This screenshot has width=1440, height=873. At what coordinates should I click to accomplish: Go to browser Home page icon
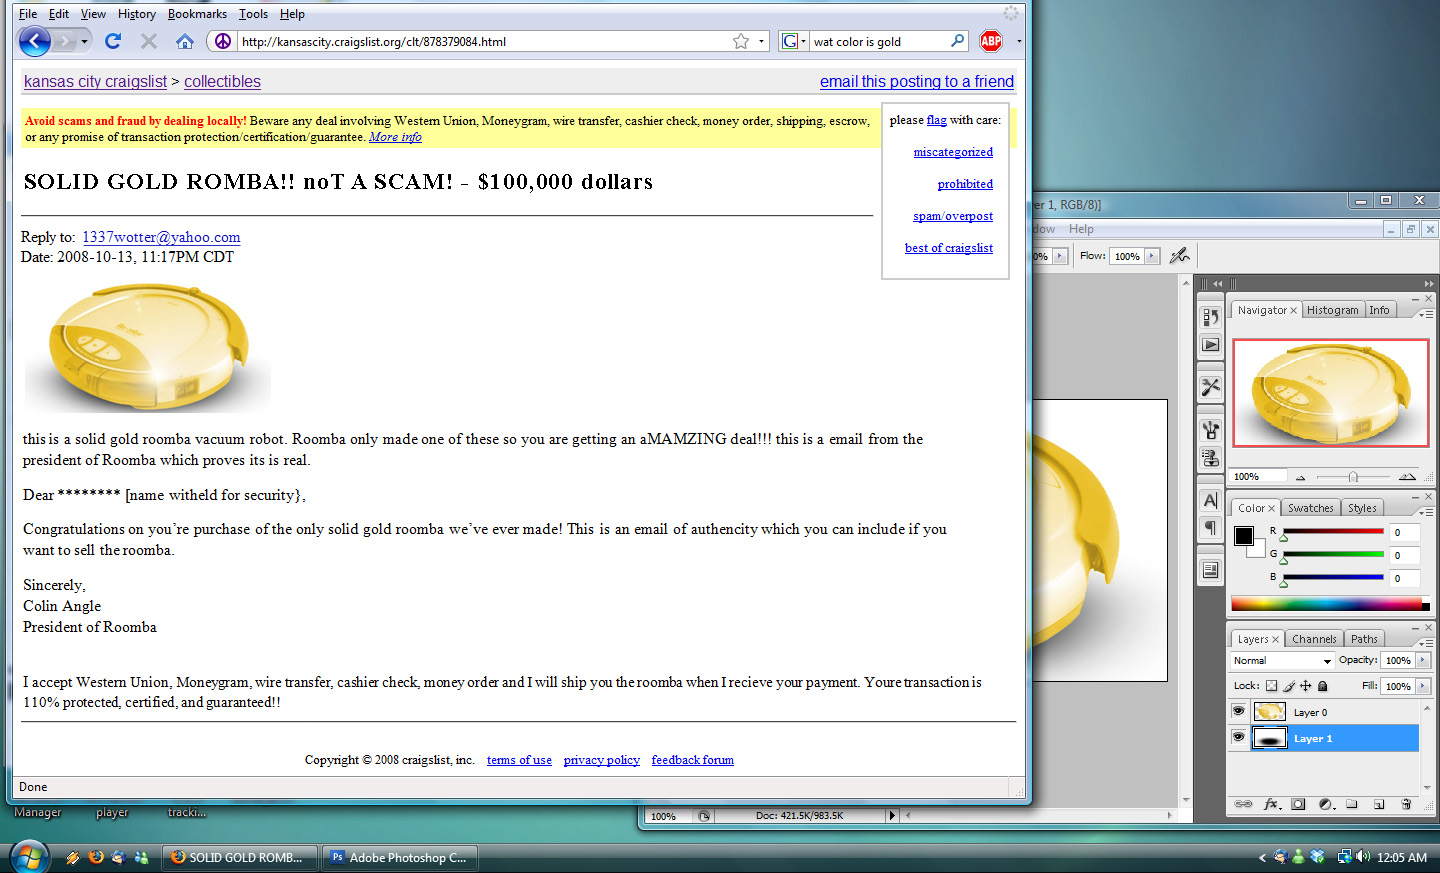185,41
